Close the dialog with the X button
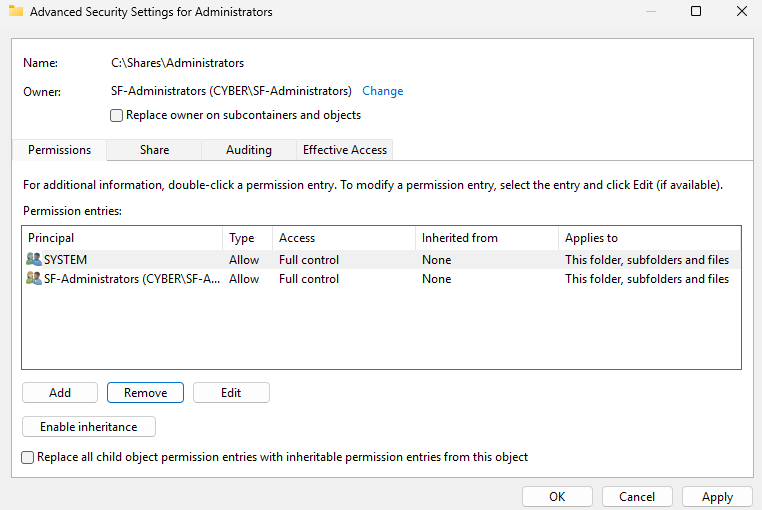Screen dimensions: 762x510 (740, 12)
